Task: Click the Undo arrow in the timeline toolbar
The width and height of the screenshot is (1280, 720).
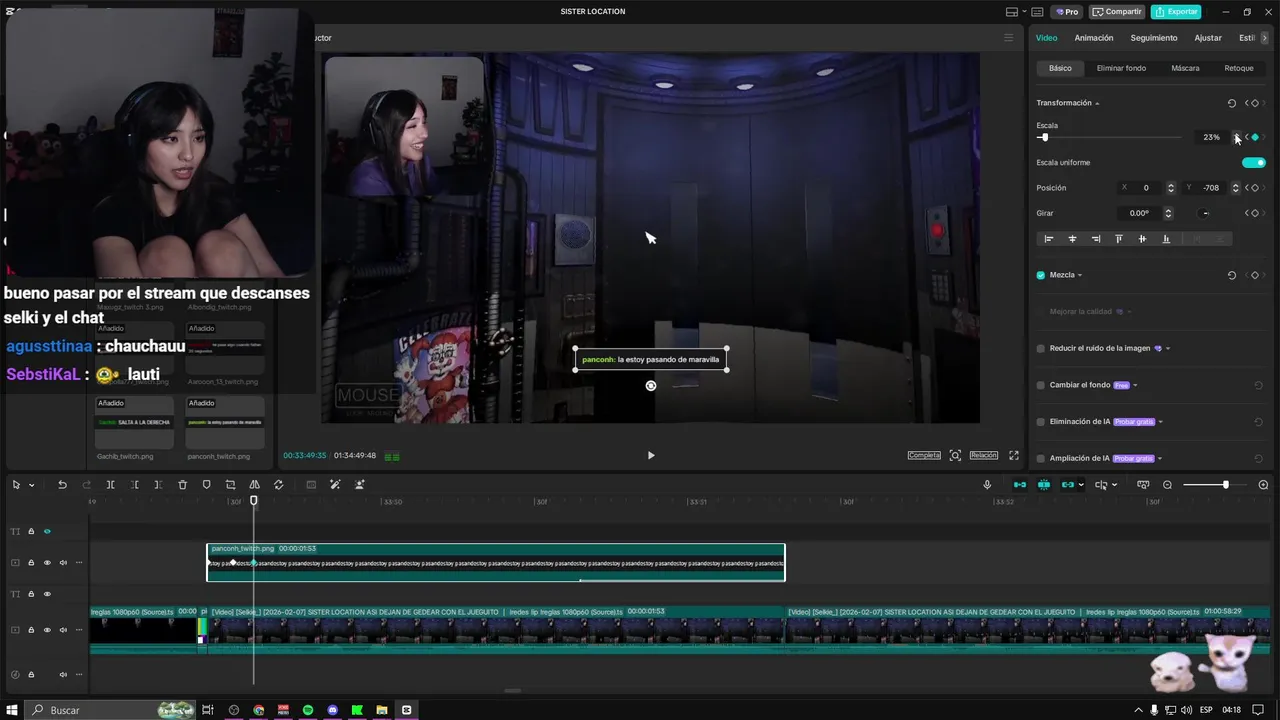Action: [x=62, y=485]
